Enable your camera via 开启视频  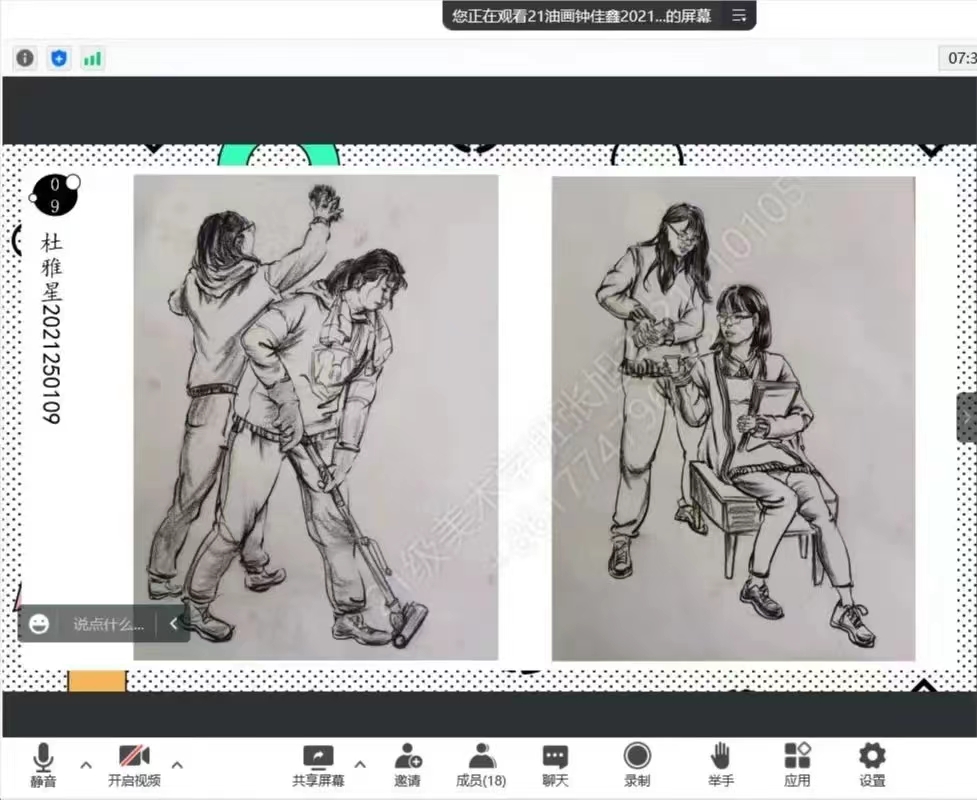pyautogui.click(x=134, y=764)
